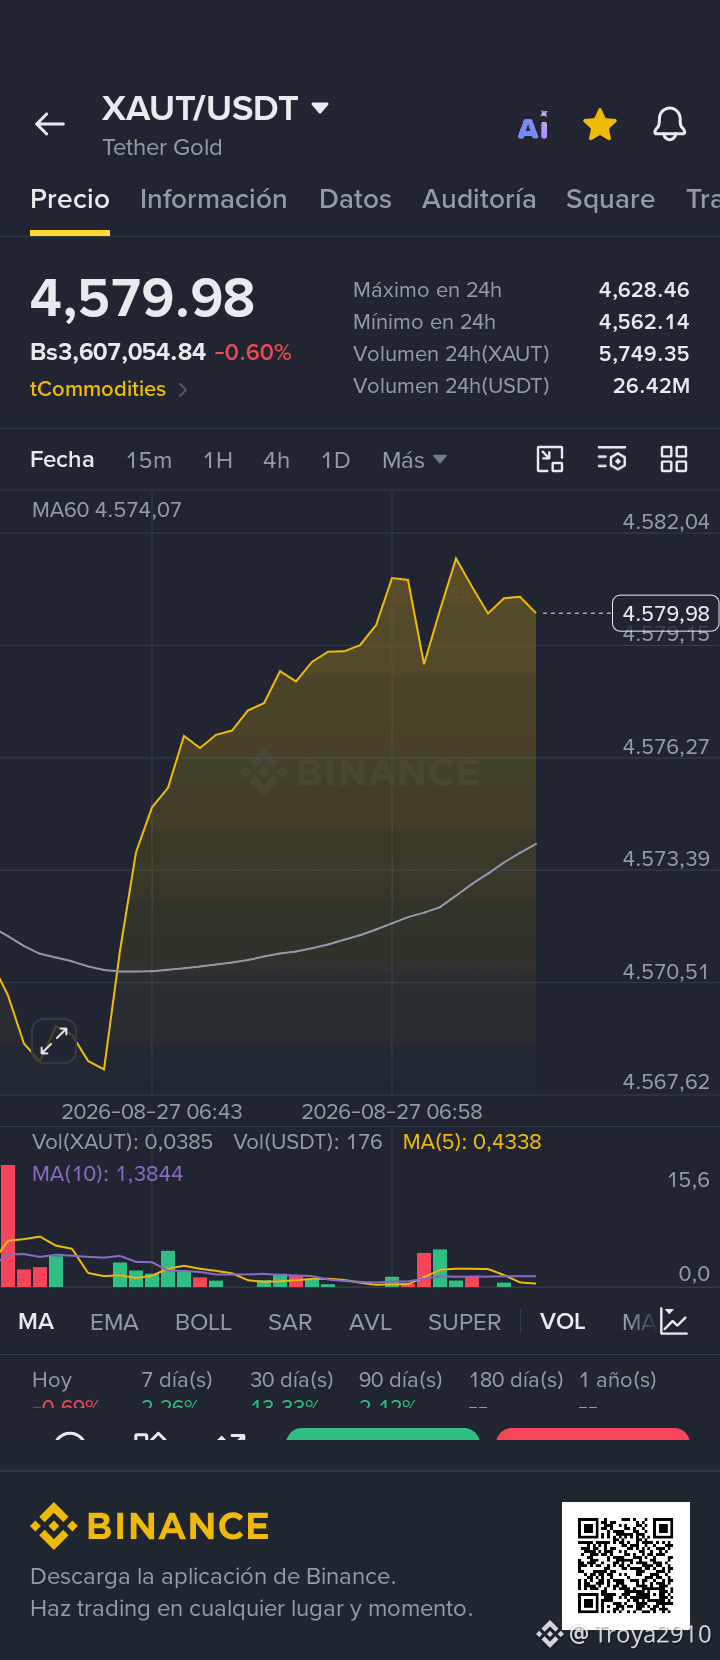720x1660 pixels.
Task: Open the chart drawing tools icon
Action: pos(550,459)
